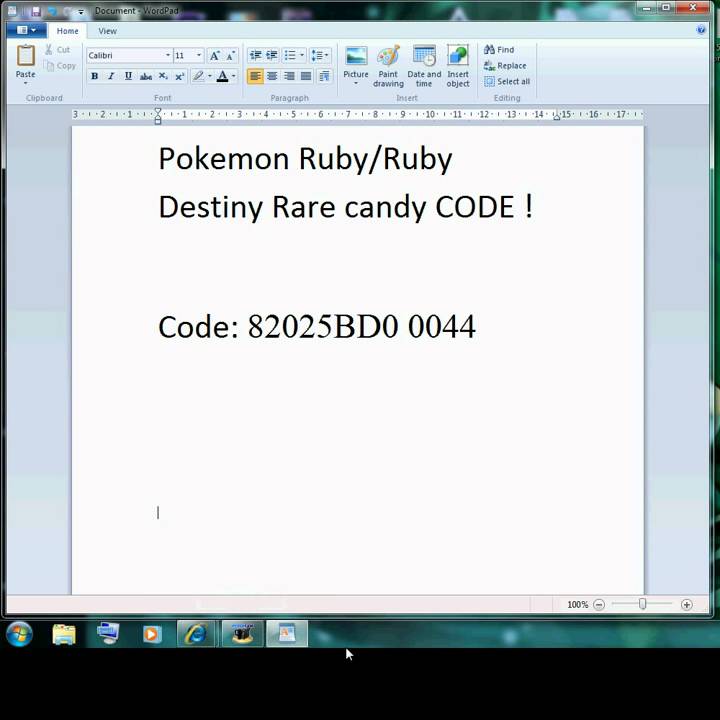Click the Copy button
The height and width of the screenshot is (720, 720).
point(60,66)
